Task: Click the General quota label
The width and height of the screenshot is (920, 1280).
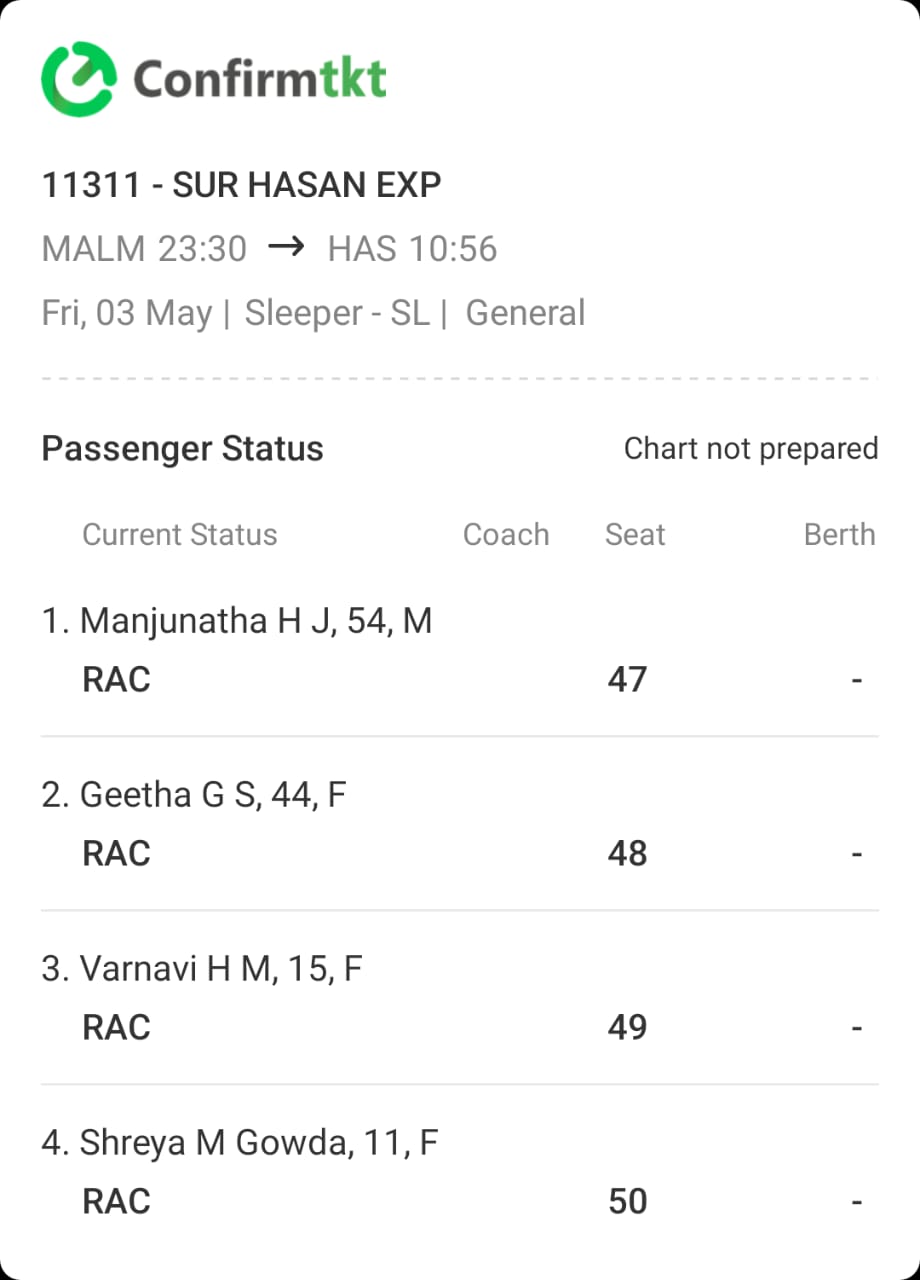Action: (x=526, y=313)
